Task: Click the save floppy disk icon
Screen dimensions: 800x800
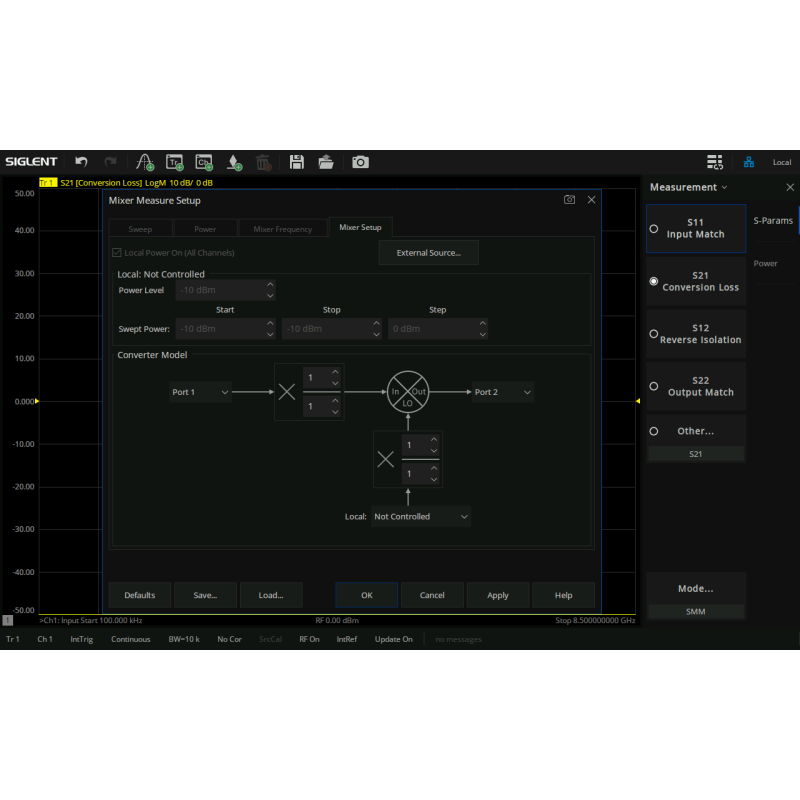Action: pos(297,162)
